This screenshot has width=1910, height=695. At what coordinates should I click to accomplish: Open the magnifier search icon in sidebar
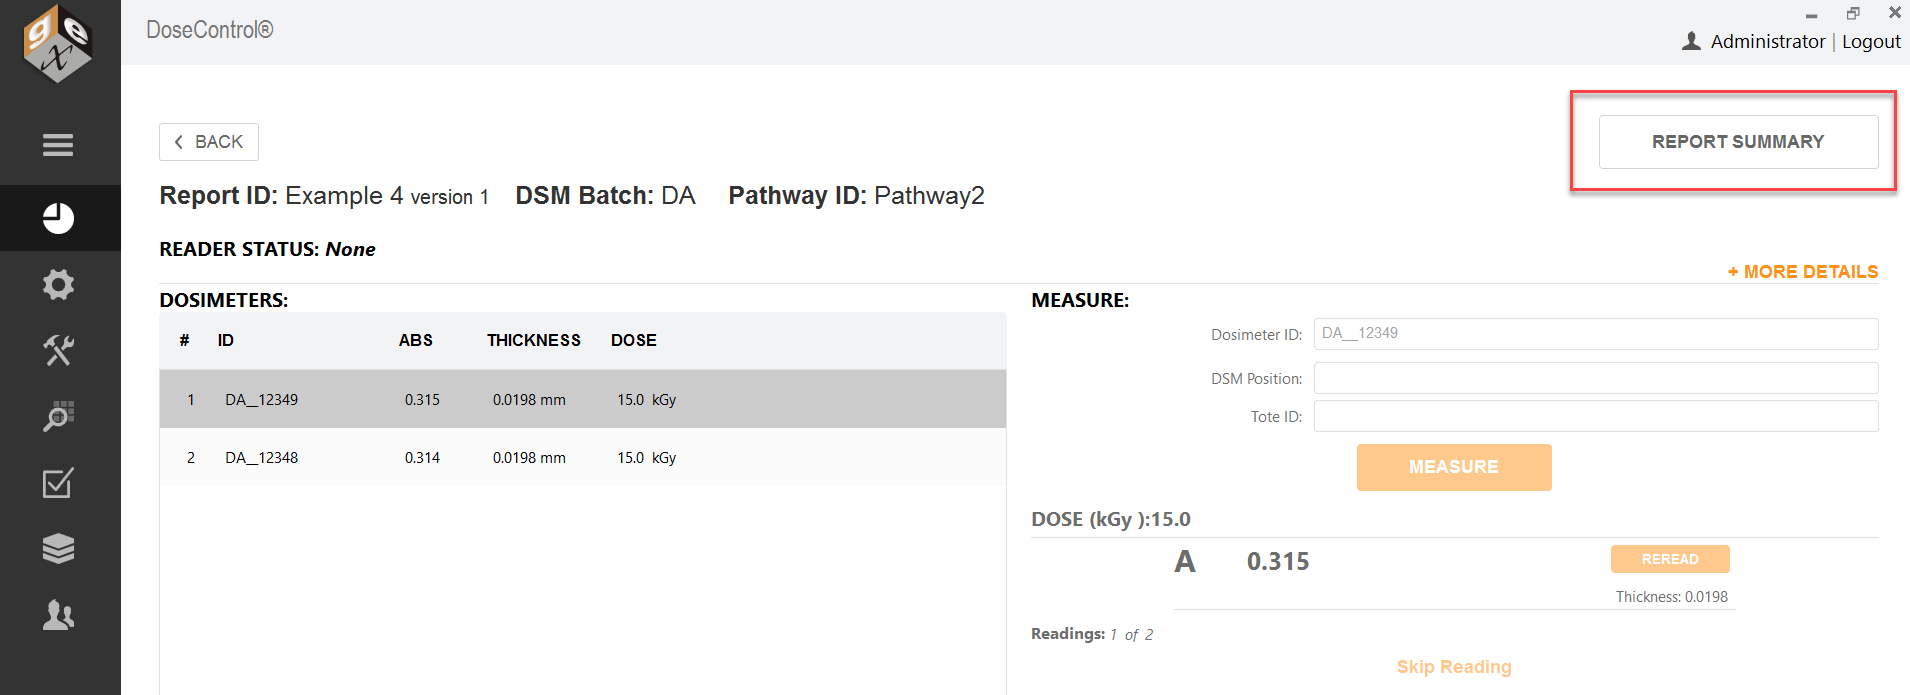[58, 416]
